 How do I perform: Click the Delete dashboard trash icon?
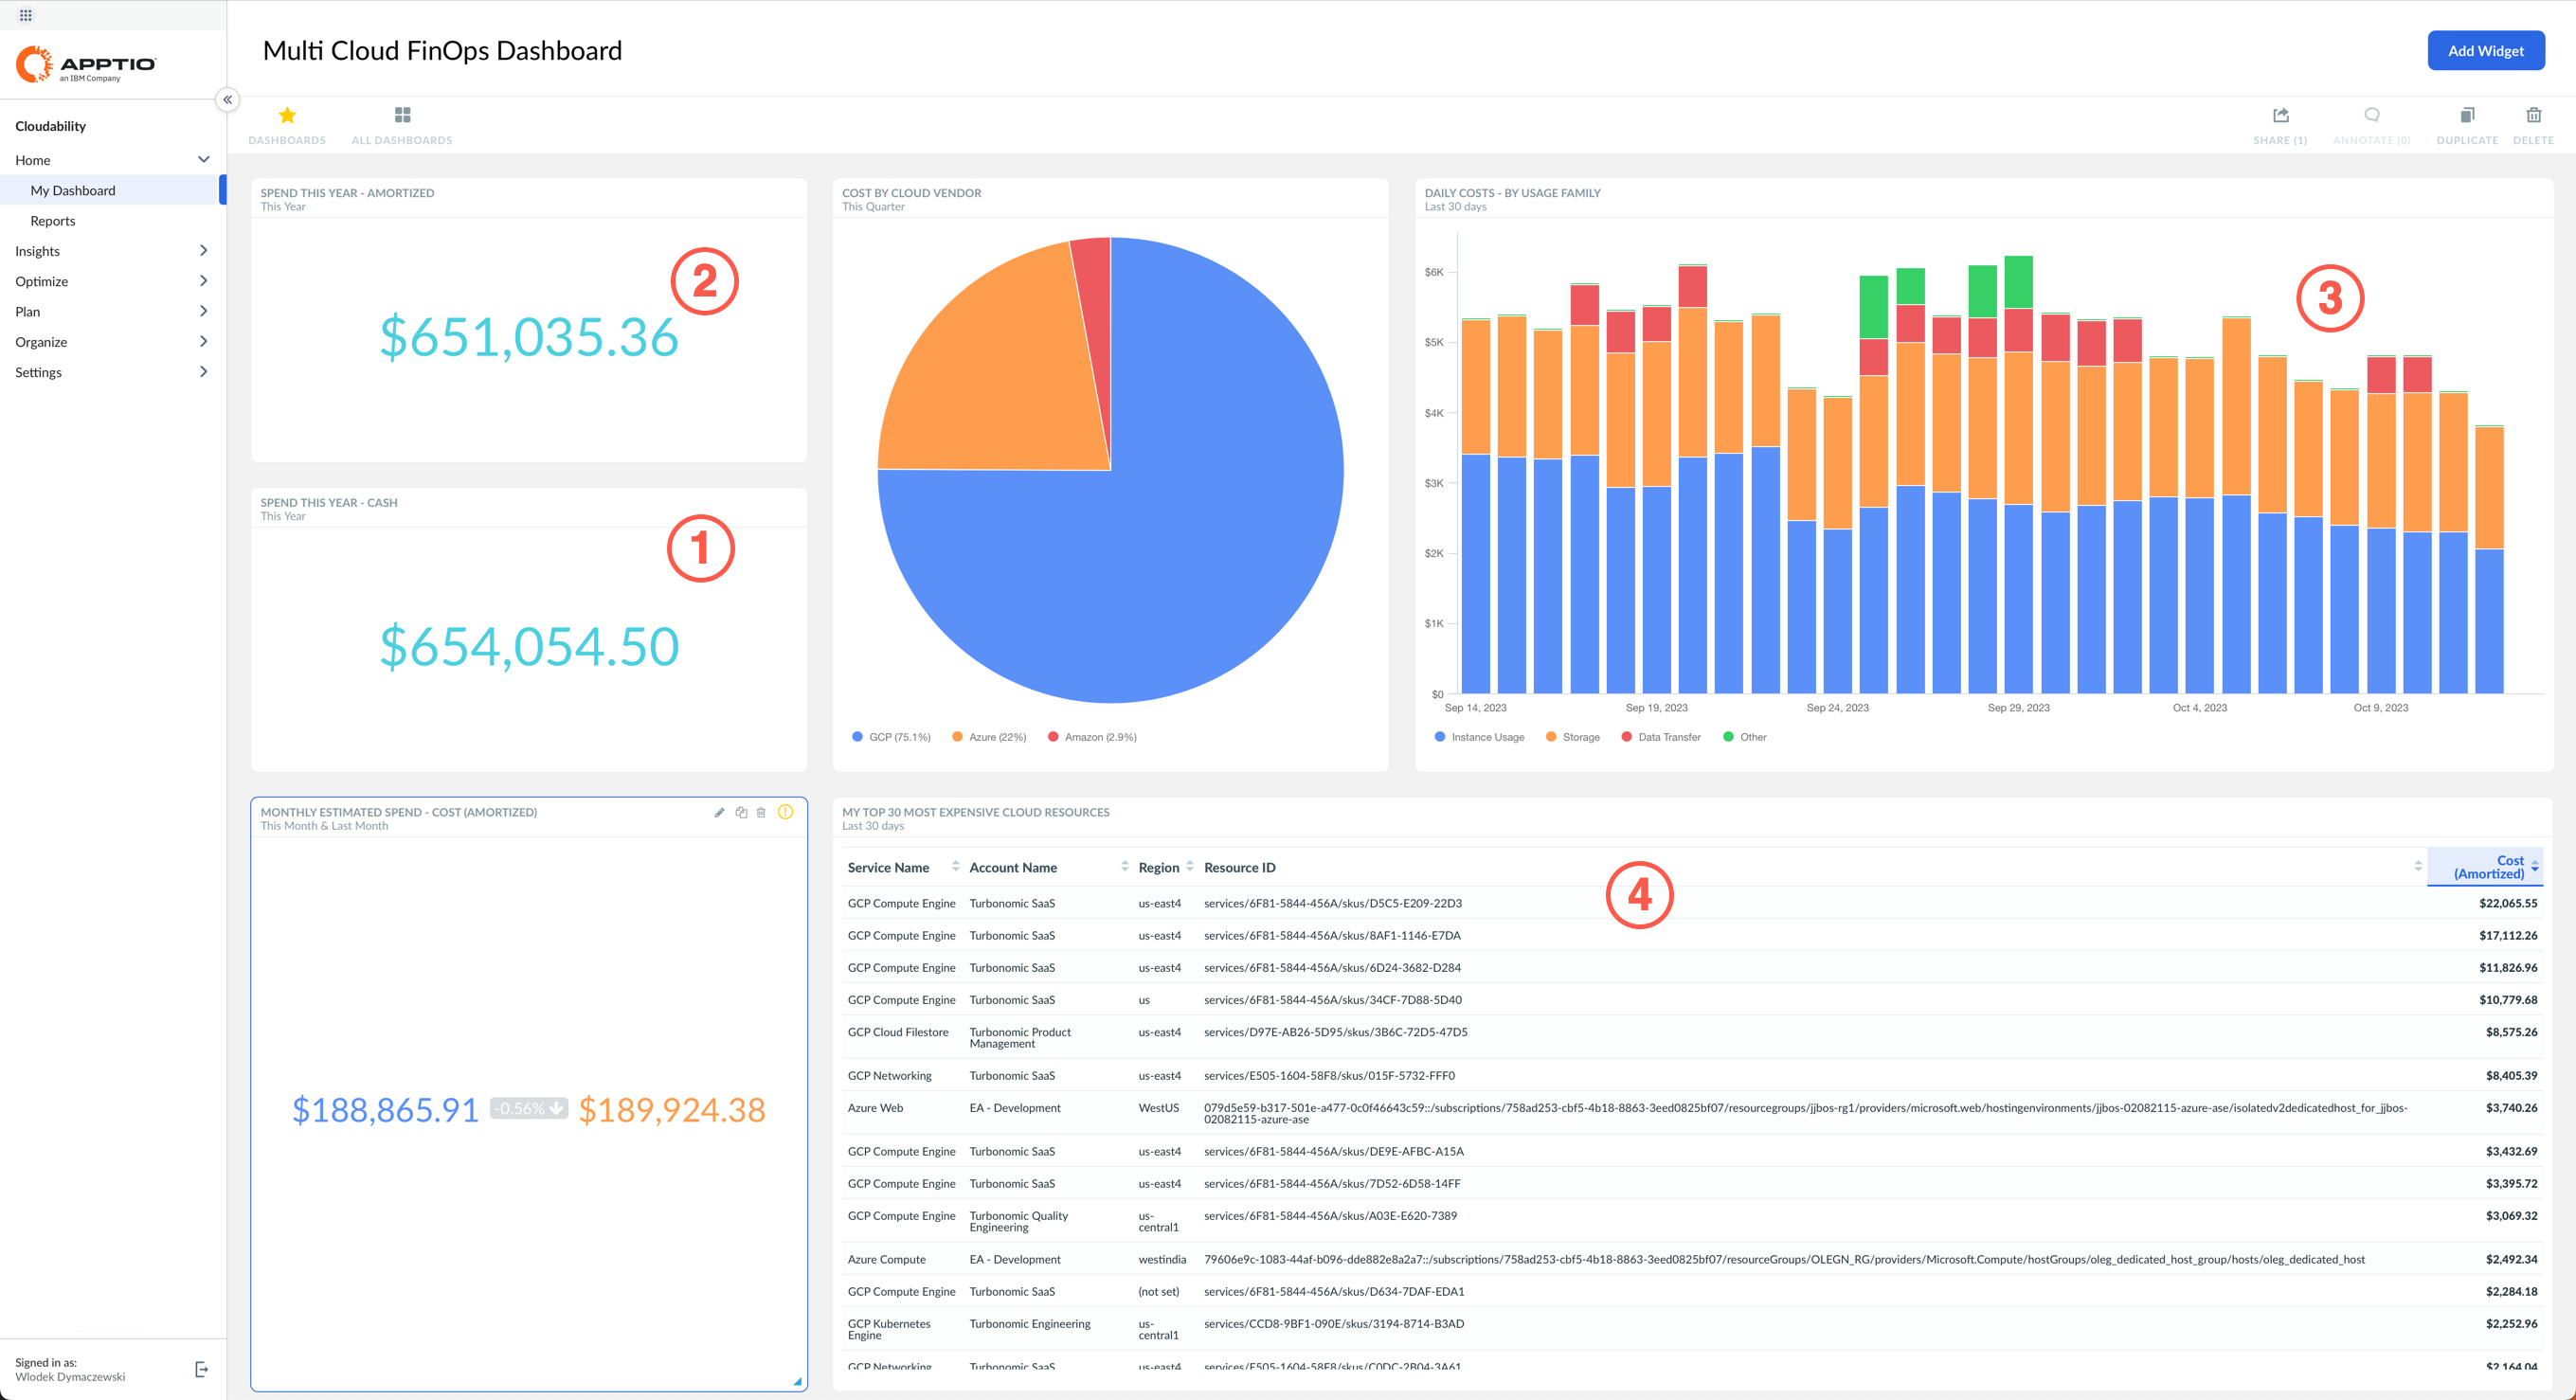pyautogui.click(x=2533, y=116)
